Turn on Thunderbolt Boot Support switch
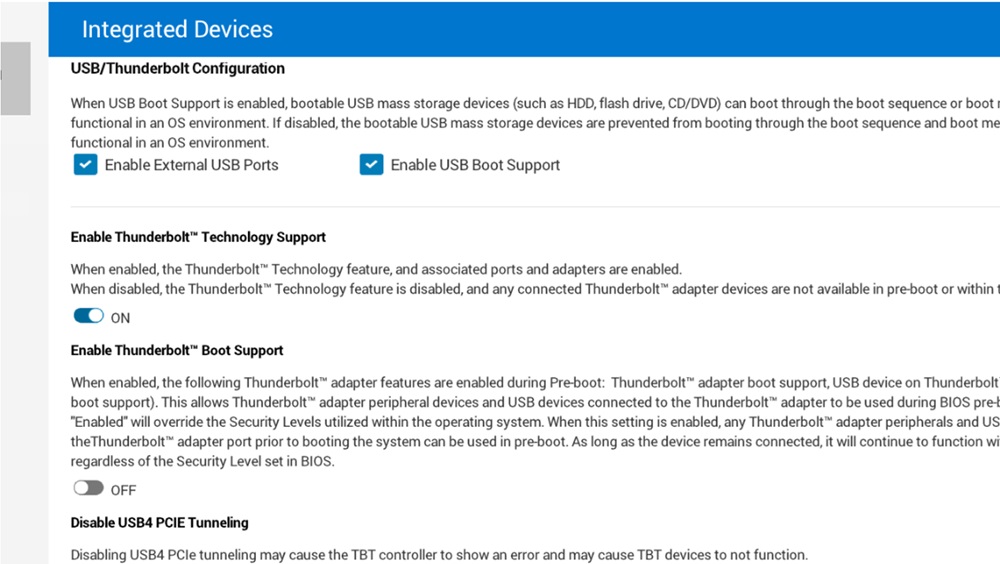The image size is (1000, 564). click(x=88, y=488)
